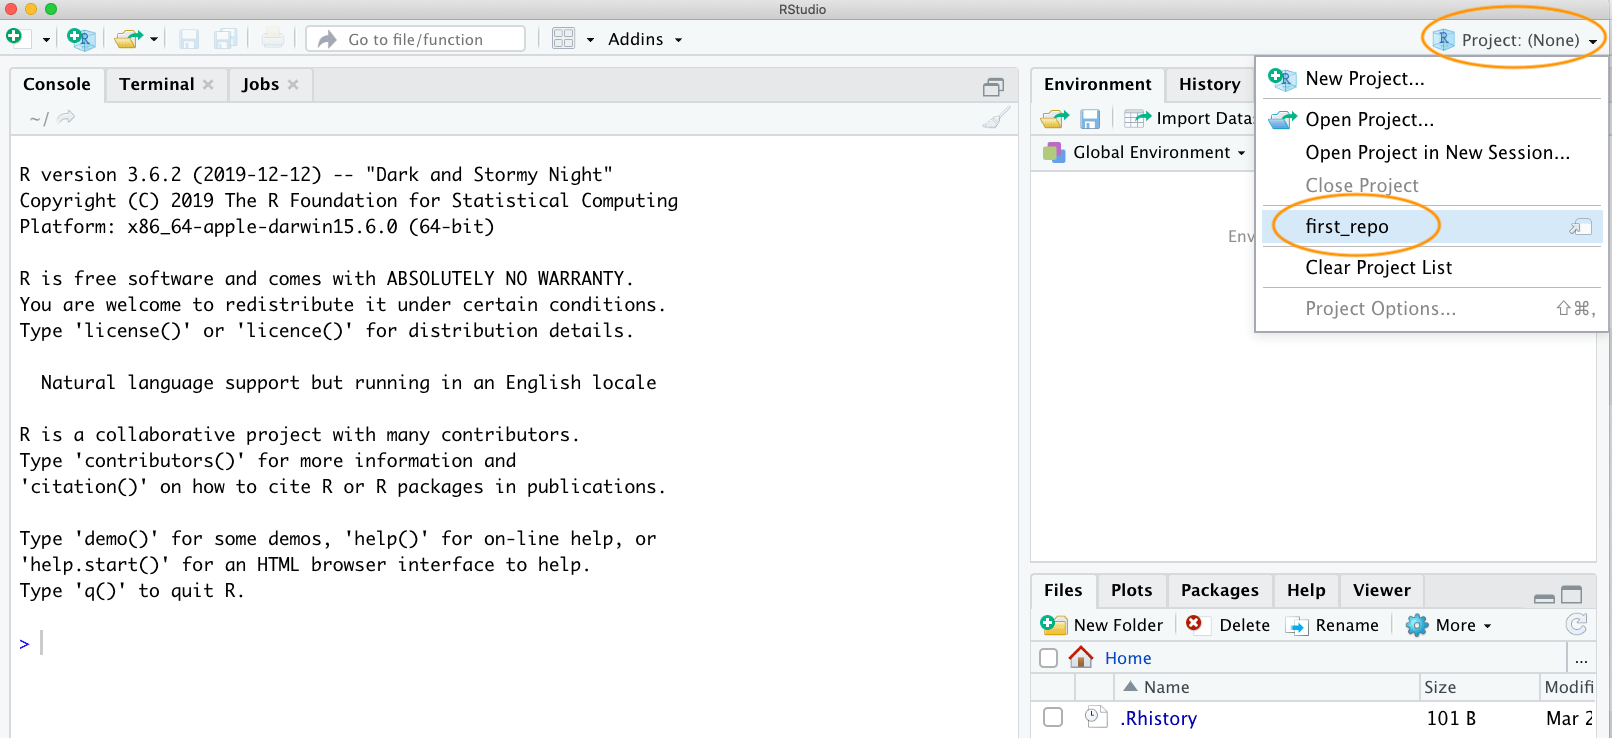This screenshot has height=738, width=1612.
Task: Switch to the History tab
Action: [x=1209, y=84]
